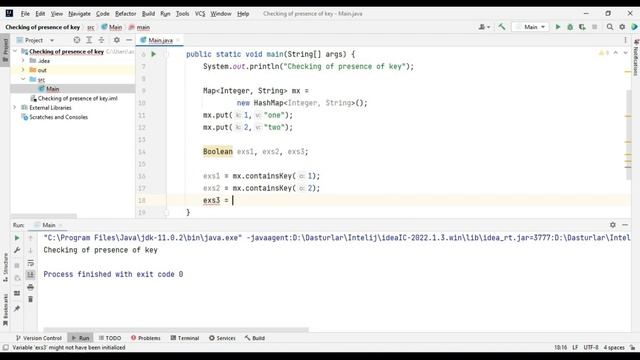Go to next highlighted warning arrow

tap(625, 53)
